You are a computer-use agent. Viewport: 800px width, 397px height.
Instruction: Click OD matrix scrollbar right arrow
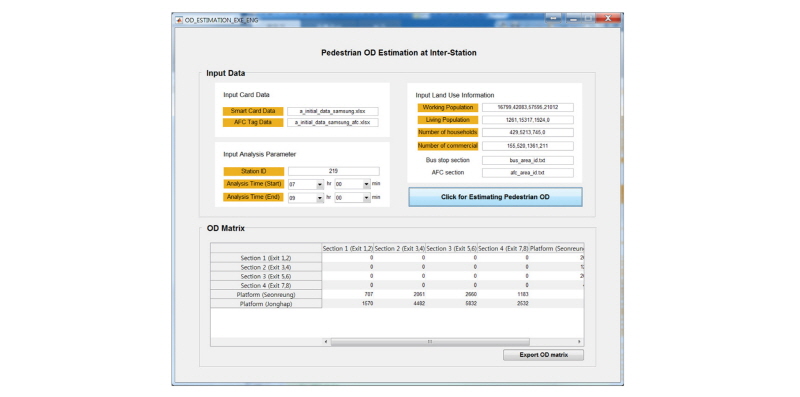point(579,341)
